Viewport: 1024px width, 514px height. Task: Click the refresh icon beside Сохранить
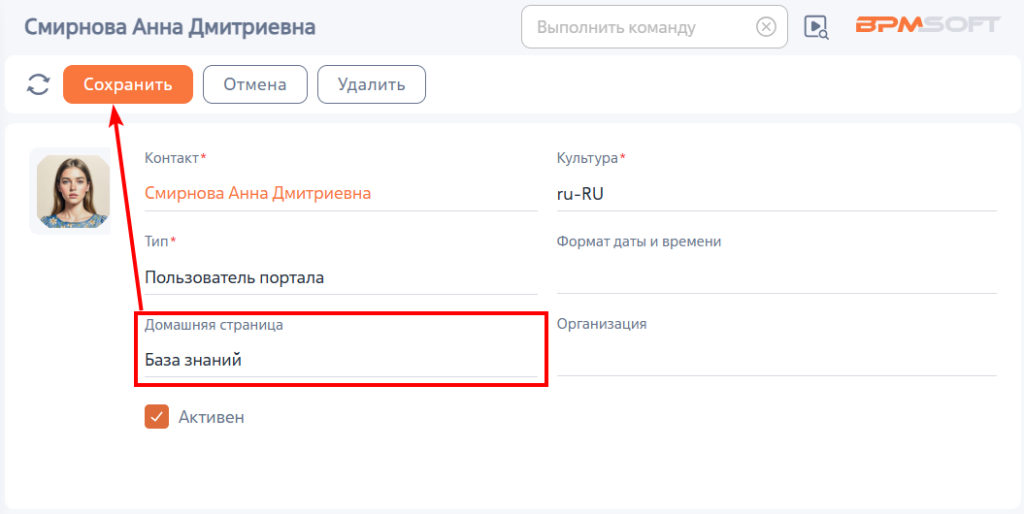pyautogui.click(x=39, y=84)
